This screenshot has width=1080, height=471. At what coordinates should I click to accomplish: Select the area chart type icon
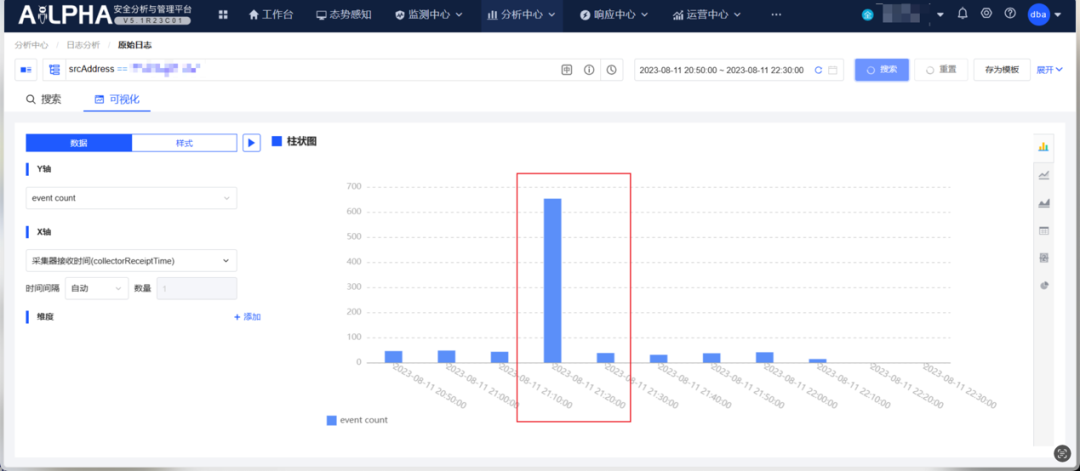coord(1044,203)
